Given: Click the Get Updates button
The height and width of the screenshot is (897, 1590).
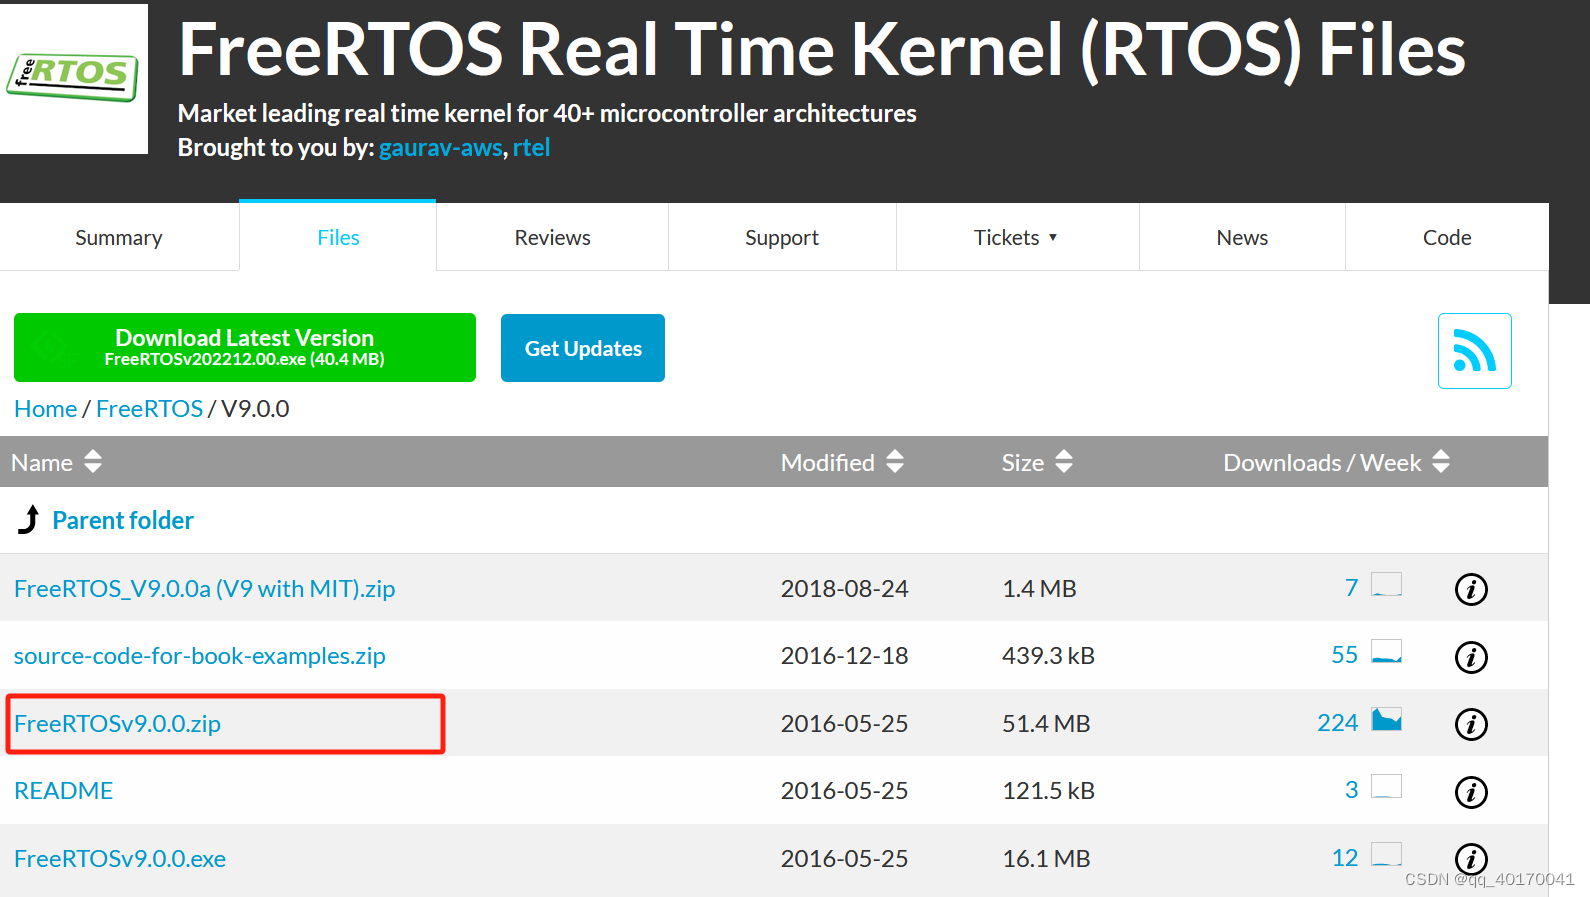Looking at the screenshot, I should [x=583, y=348].
